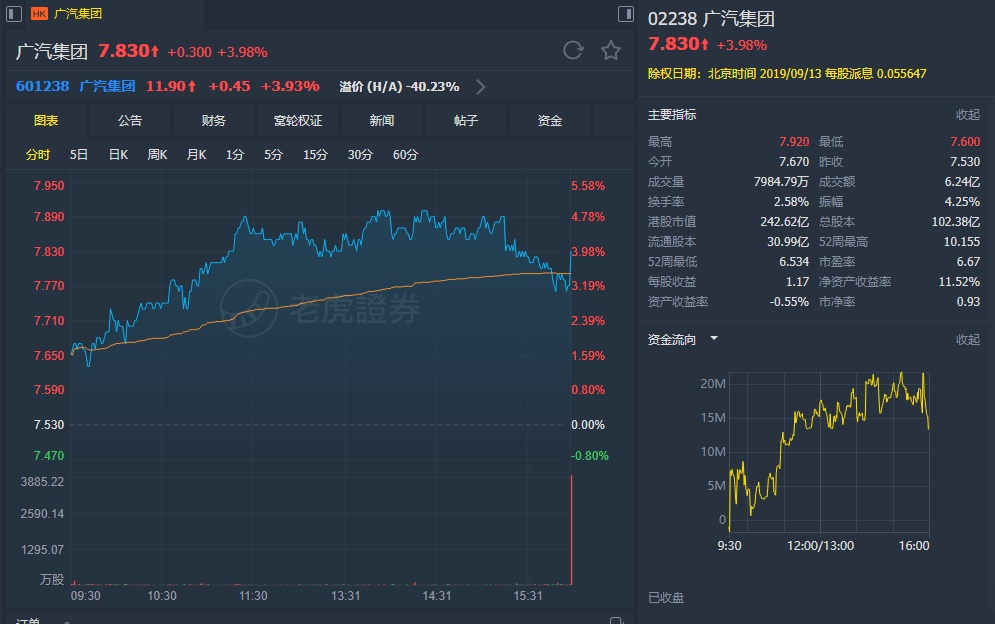This screenshot has height=624, width=995.
Task: Click the refresh quote icon
Action: pyautogui.click(x=573, y=50)
